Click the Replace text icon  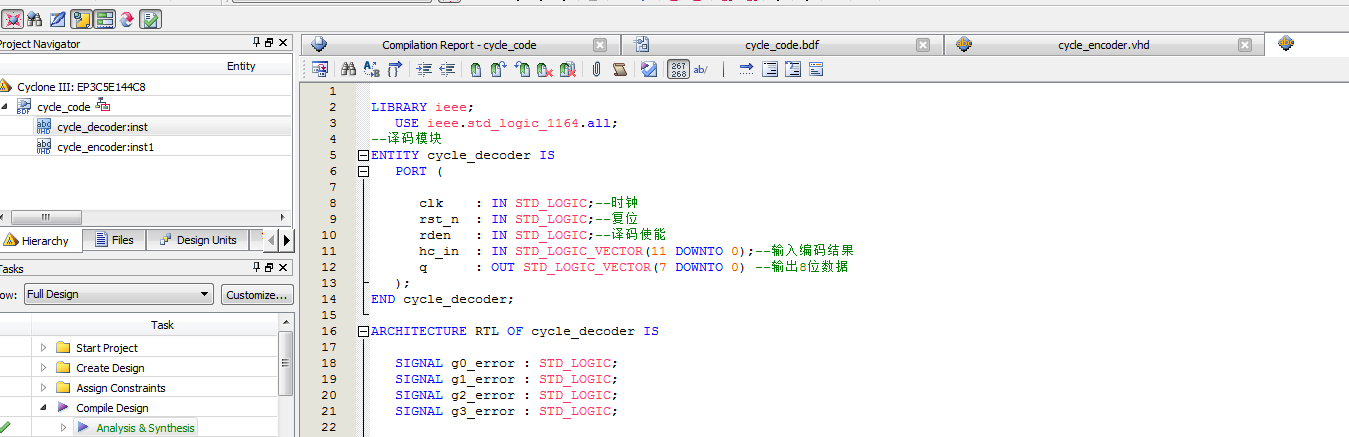(x=371, y=69)
